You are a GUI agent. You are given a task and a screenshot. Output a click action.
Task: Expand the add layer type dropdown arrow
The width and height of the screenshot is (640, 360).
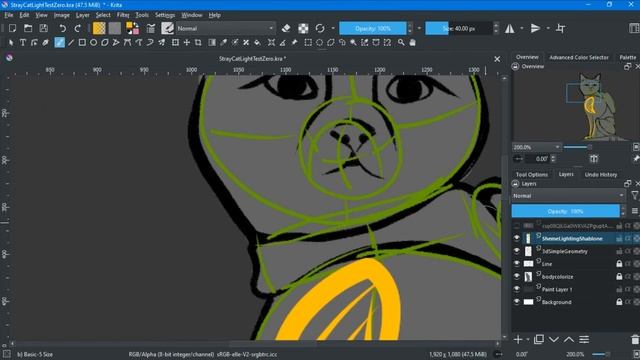pyautogui.click(x=528, y=340)
